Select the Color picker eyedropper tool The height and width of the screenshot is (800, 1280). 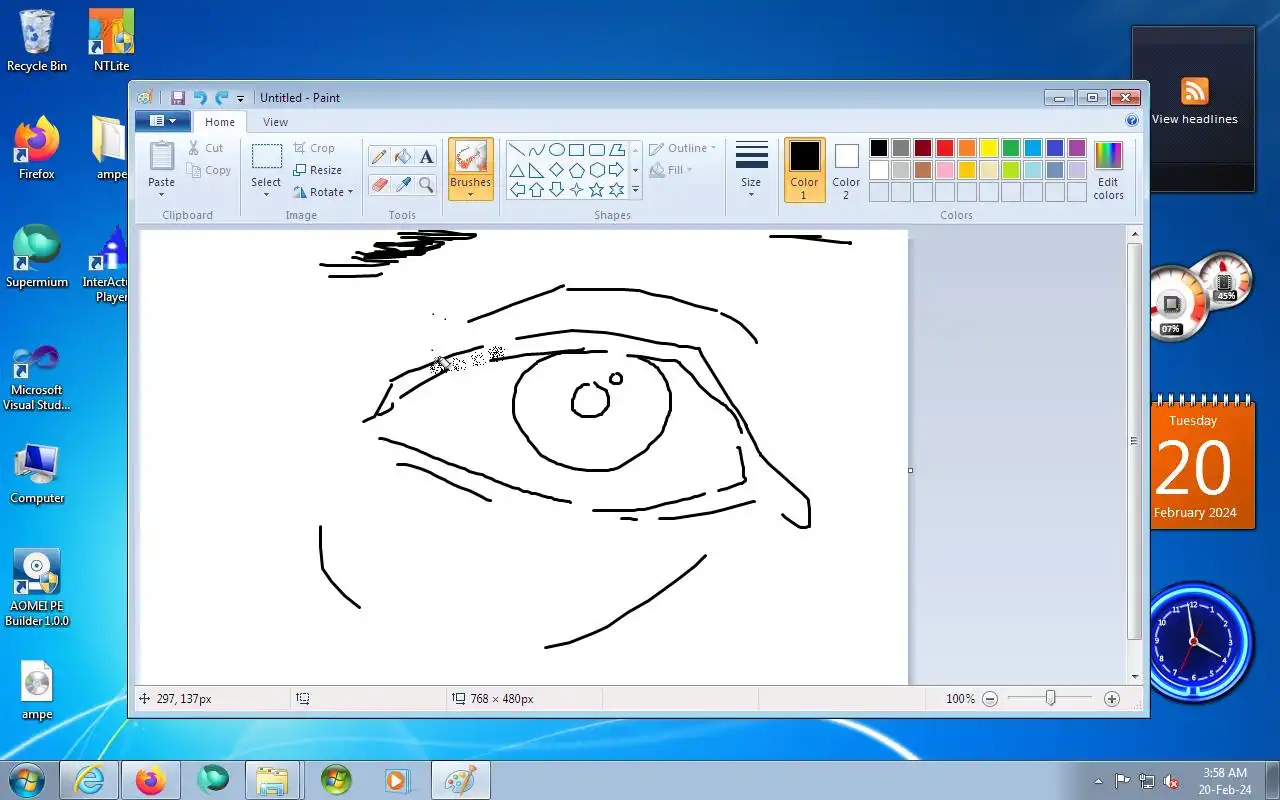403,184
